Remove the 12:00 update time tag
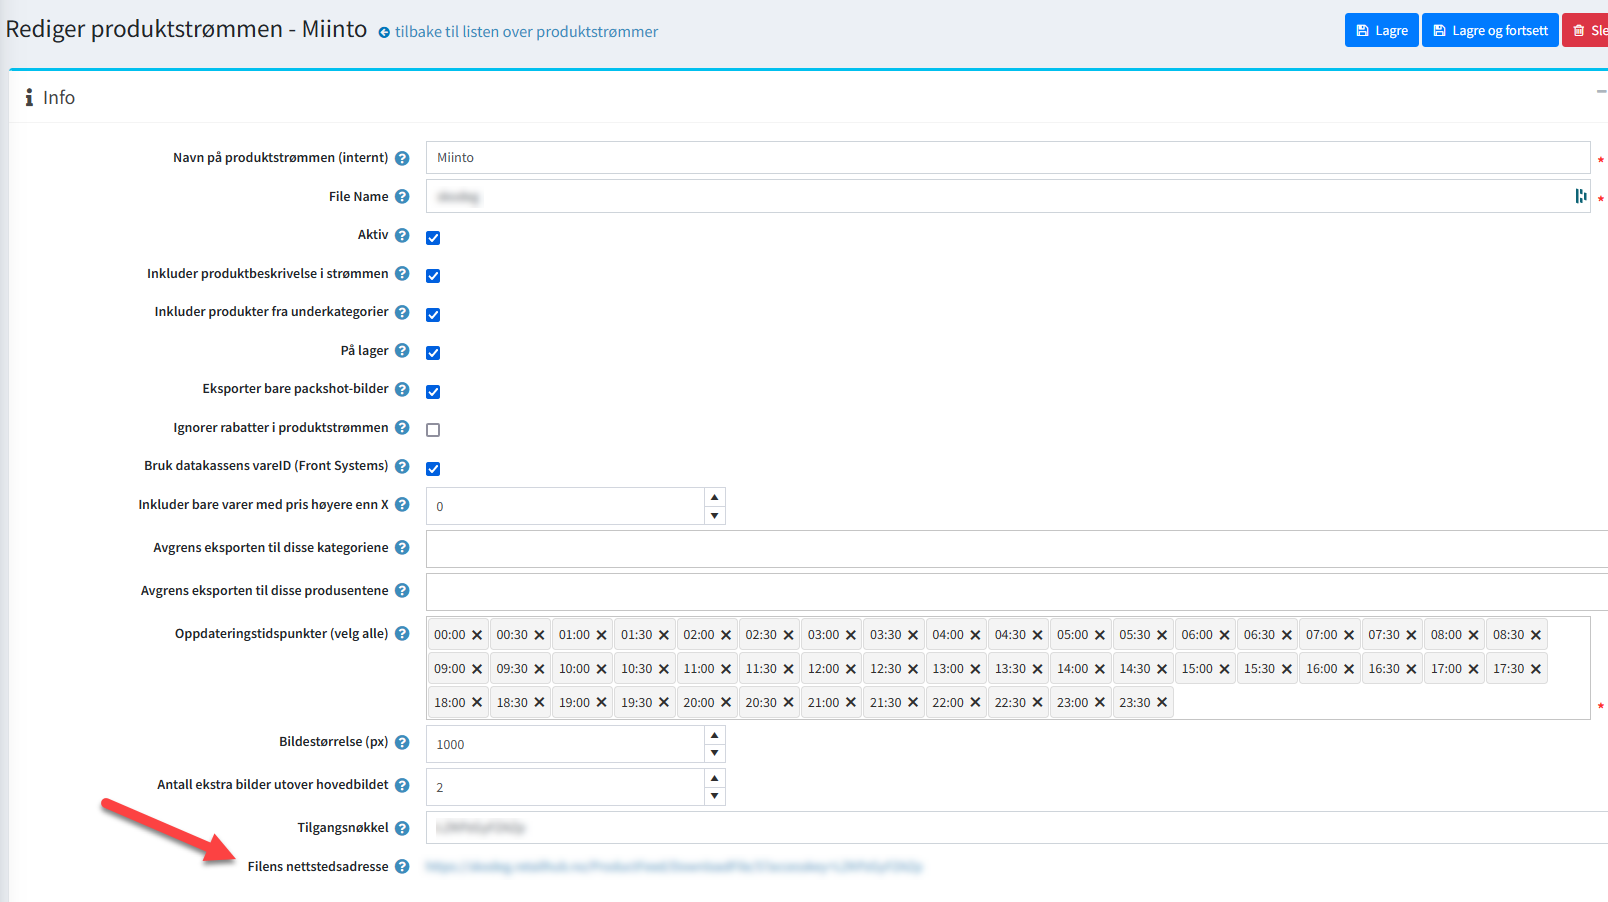Screen dimensions: 1608x902 pos(851,669)
